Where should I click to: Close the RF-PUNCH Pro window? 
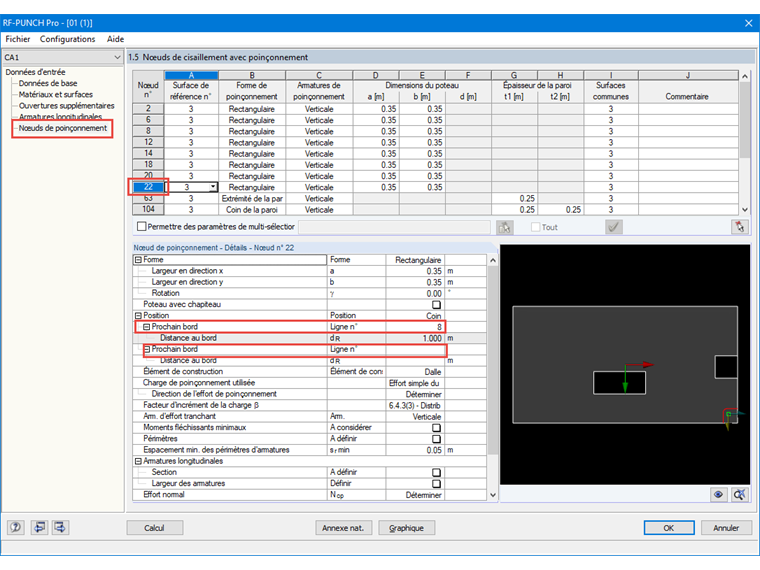(748, 23)
